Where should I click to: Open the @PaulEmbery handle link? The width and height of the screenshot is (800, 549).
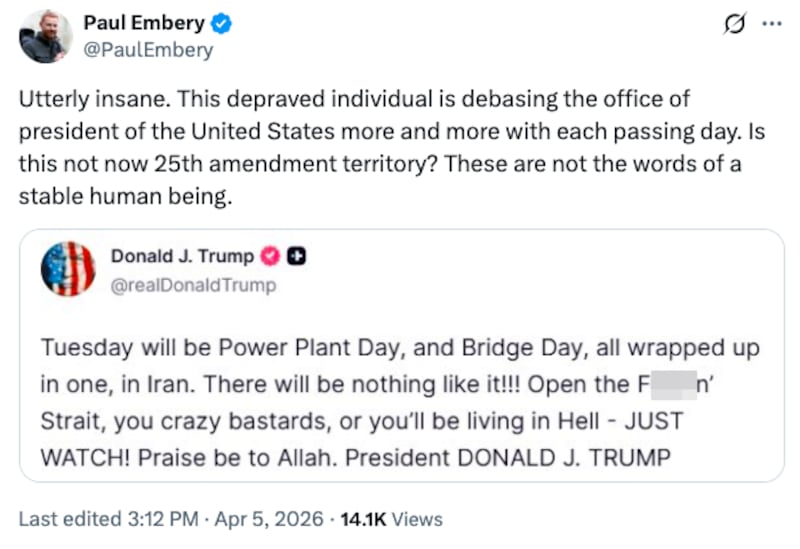[149, 49]
